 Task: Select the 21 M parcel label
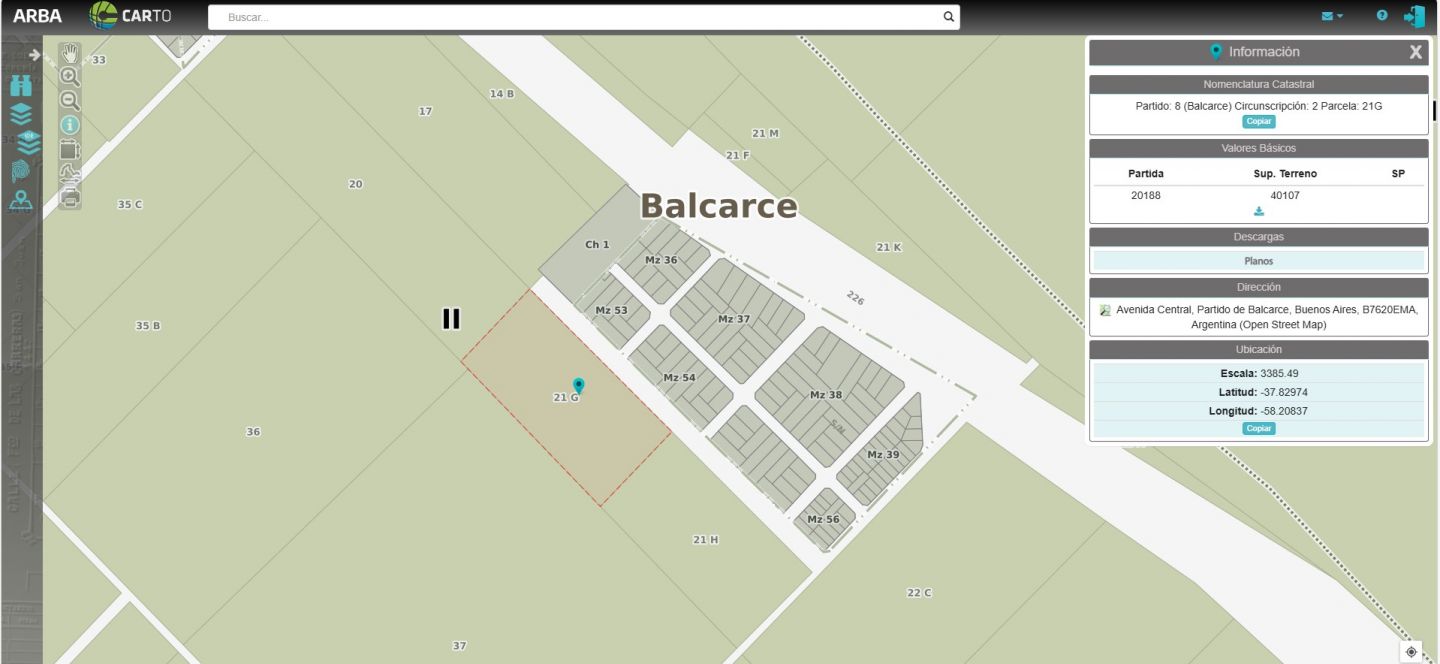point(765,134)
